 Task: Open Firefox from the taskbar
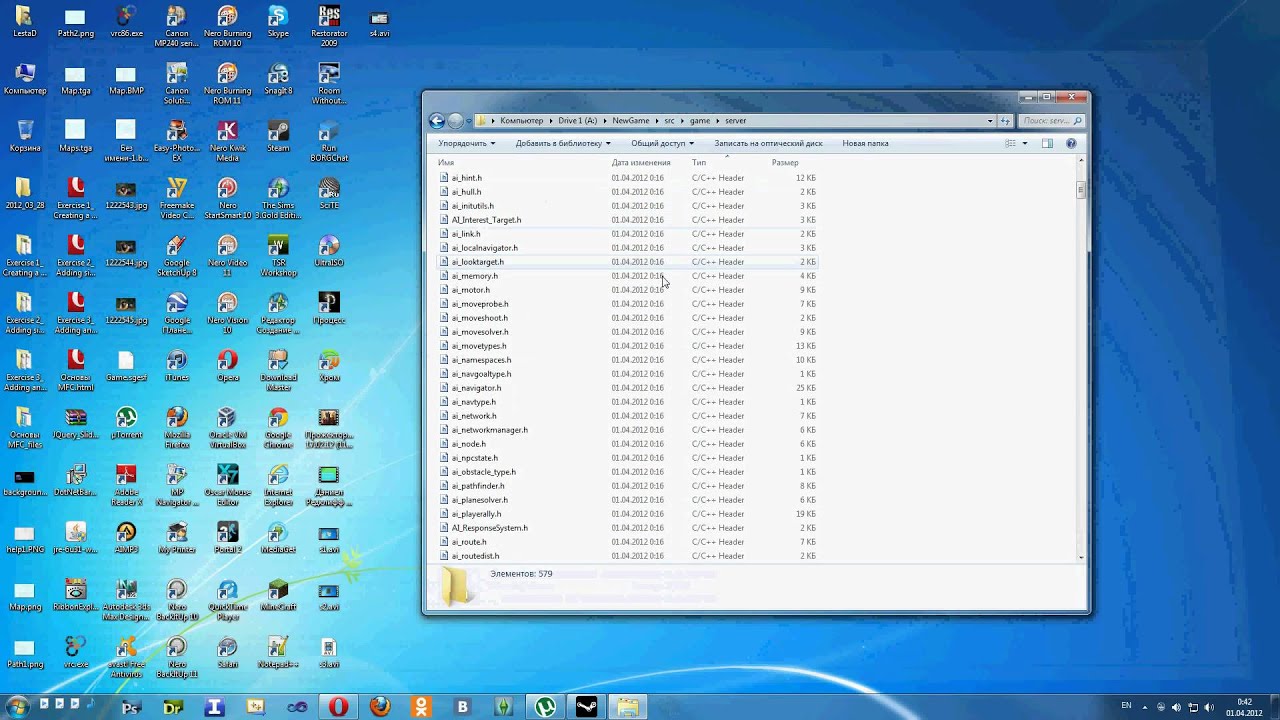[380, 707]
